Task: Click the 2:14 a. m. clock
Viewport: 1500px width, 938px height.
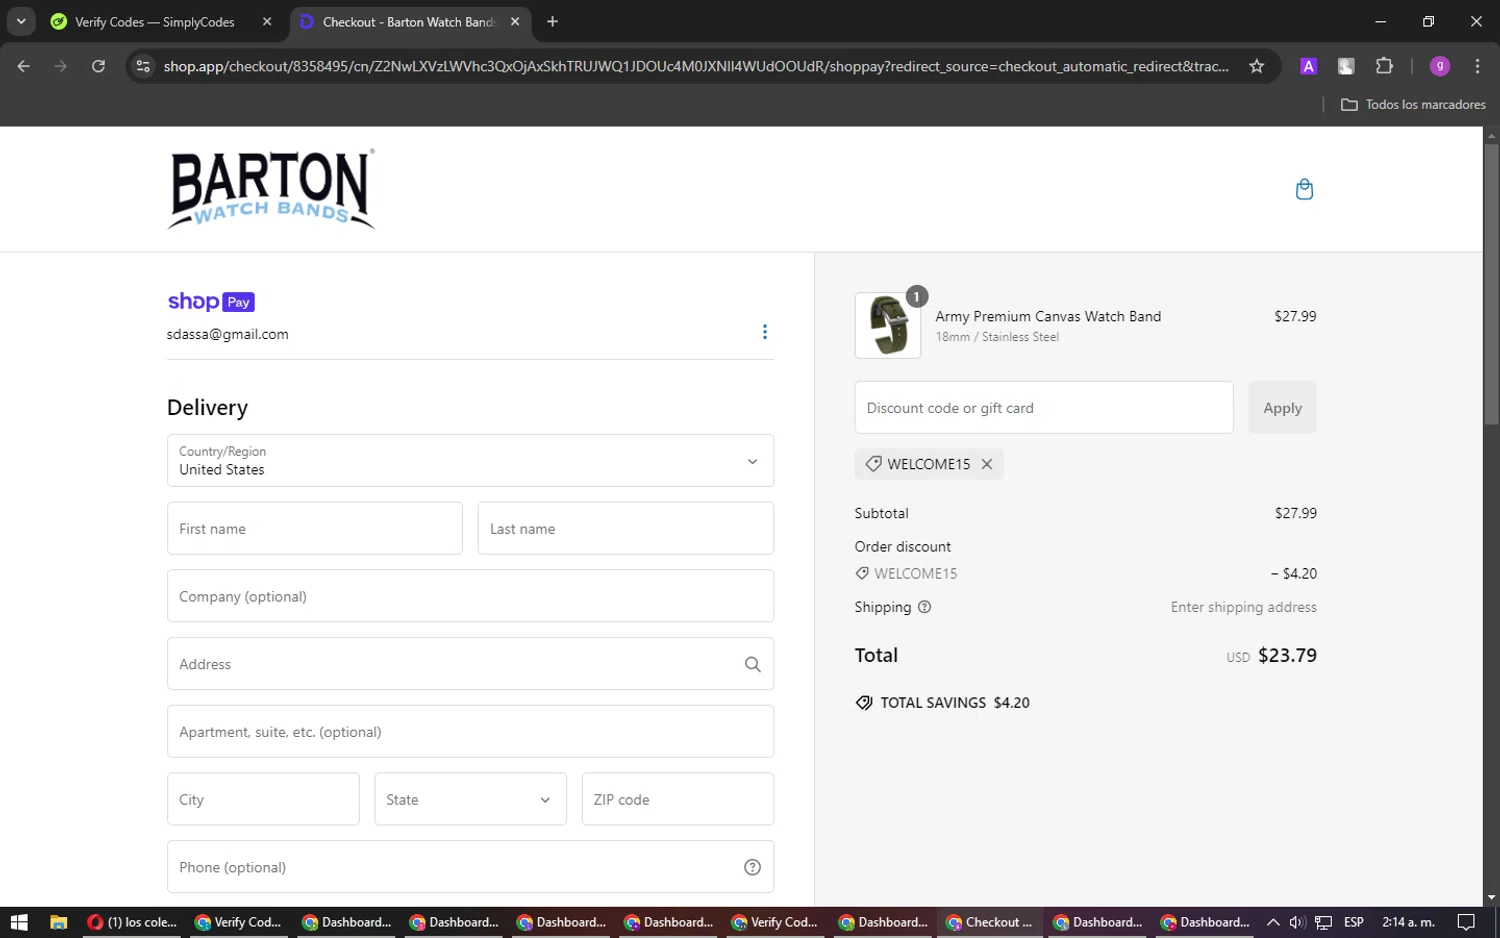Action: point(1408,922)
